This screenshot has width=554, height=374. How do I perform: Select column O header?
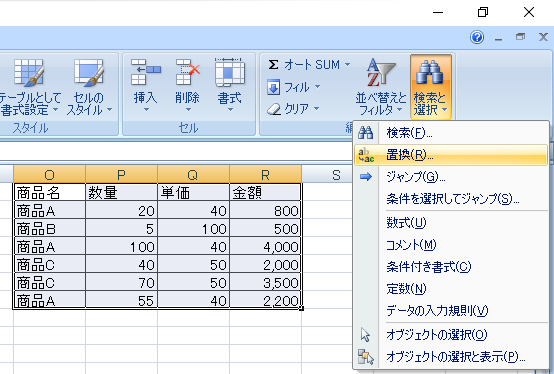(x=49, y=174)
